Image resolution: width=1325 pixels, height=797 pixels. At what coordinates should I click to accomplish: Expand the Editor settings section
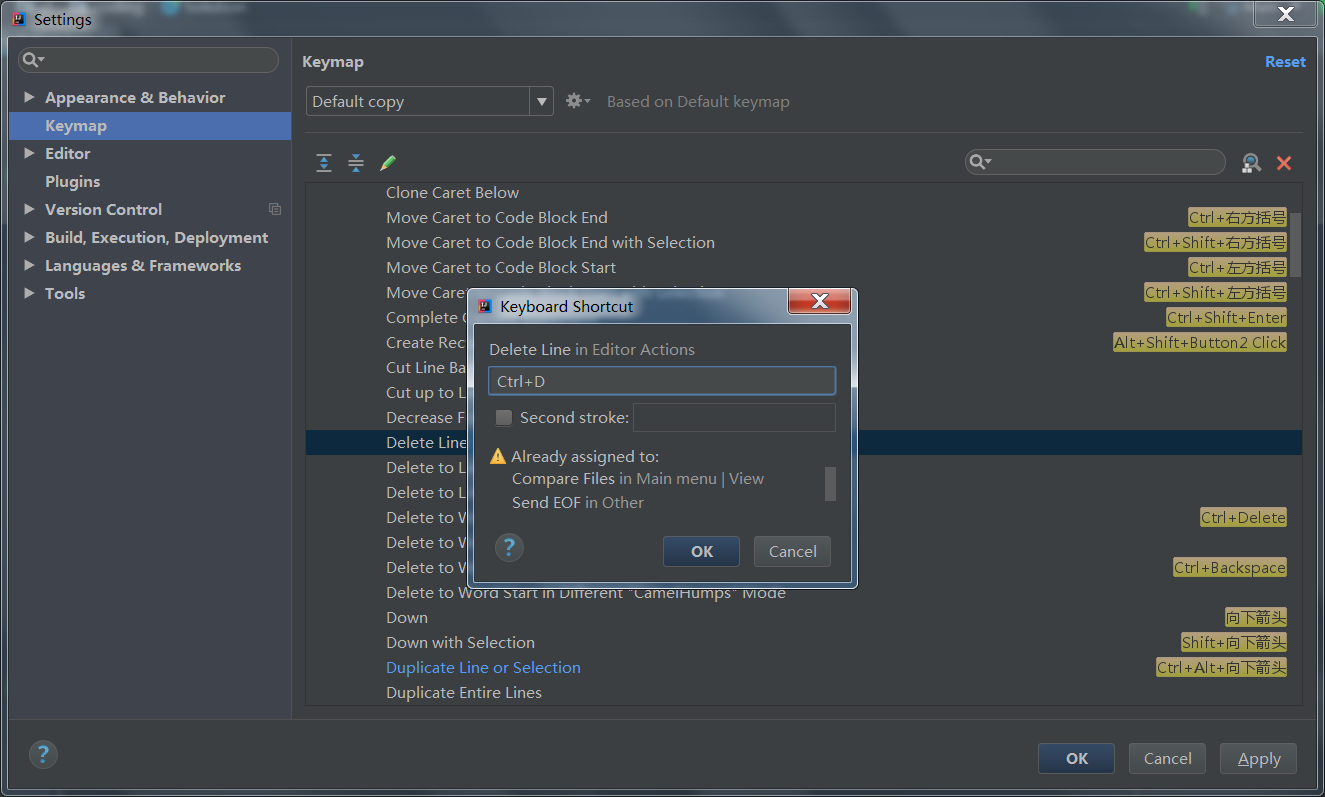point(29,153)
